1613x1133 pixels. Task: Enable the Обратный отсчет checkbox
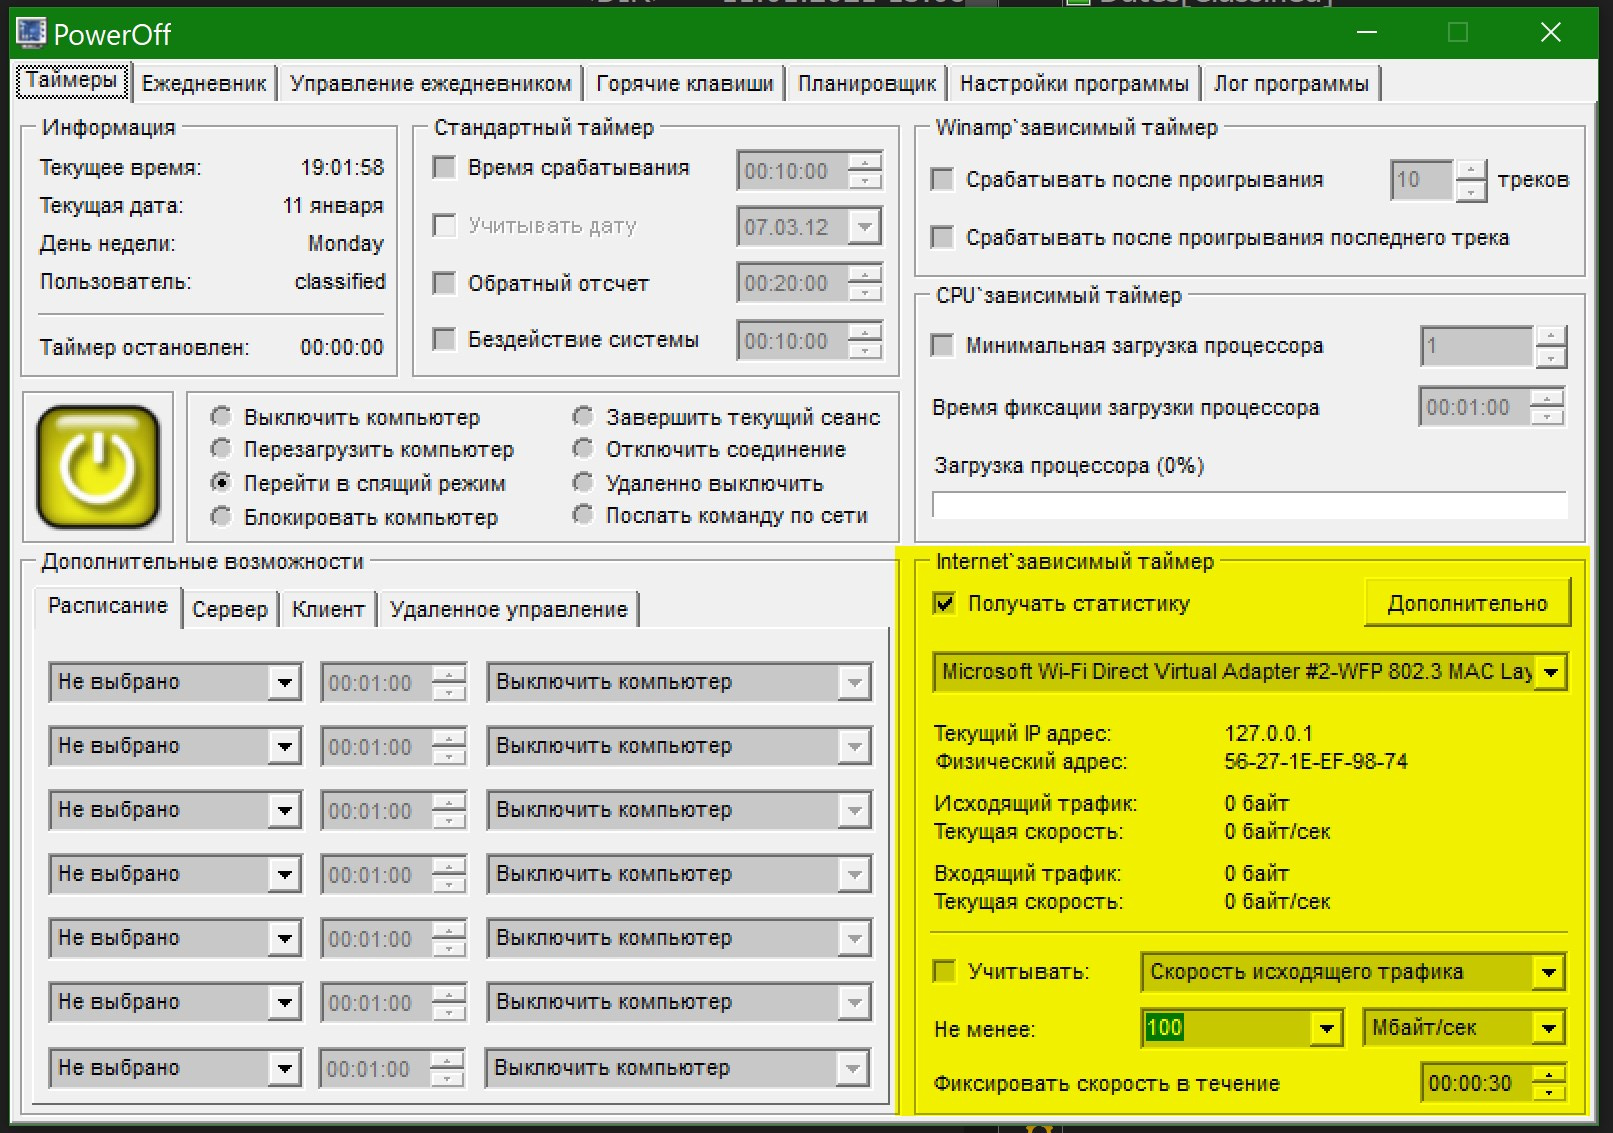click(x=444, y=283)
